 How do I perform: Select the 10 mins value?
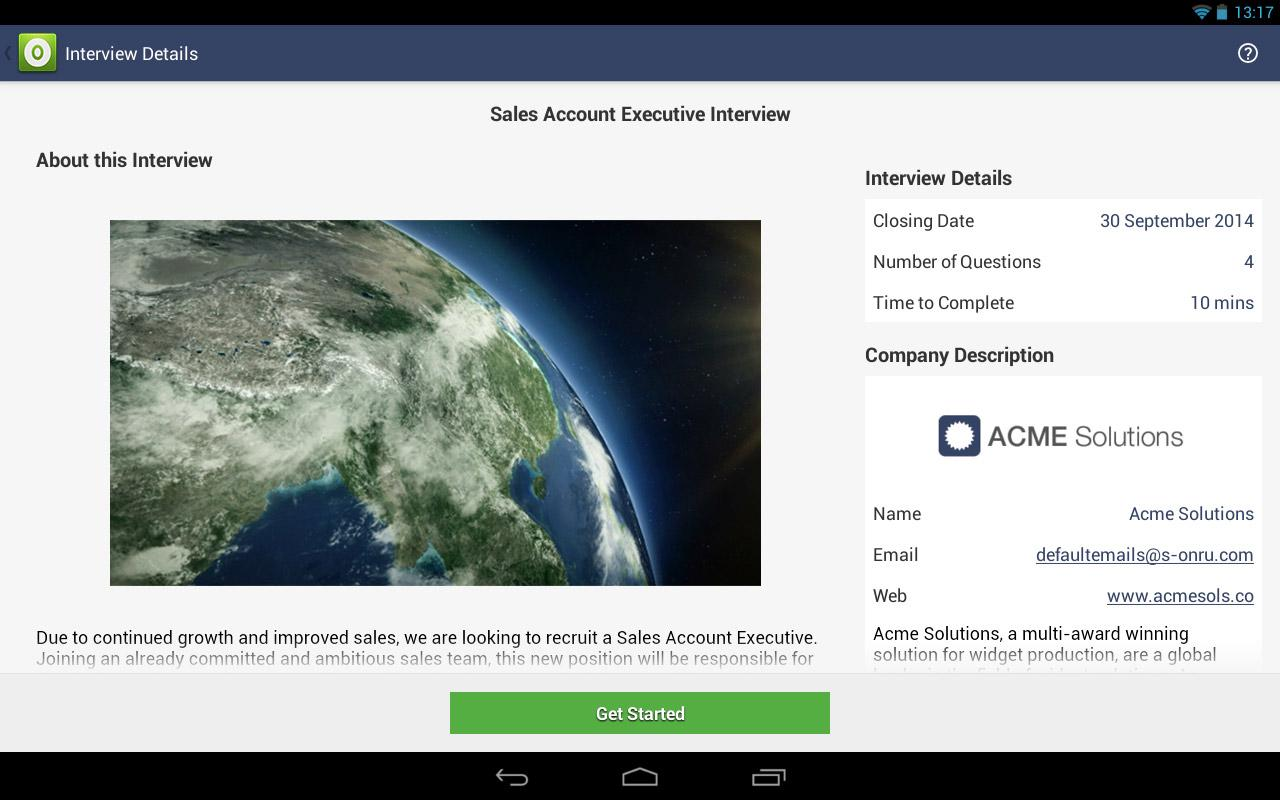click(1221, 303)
